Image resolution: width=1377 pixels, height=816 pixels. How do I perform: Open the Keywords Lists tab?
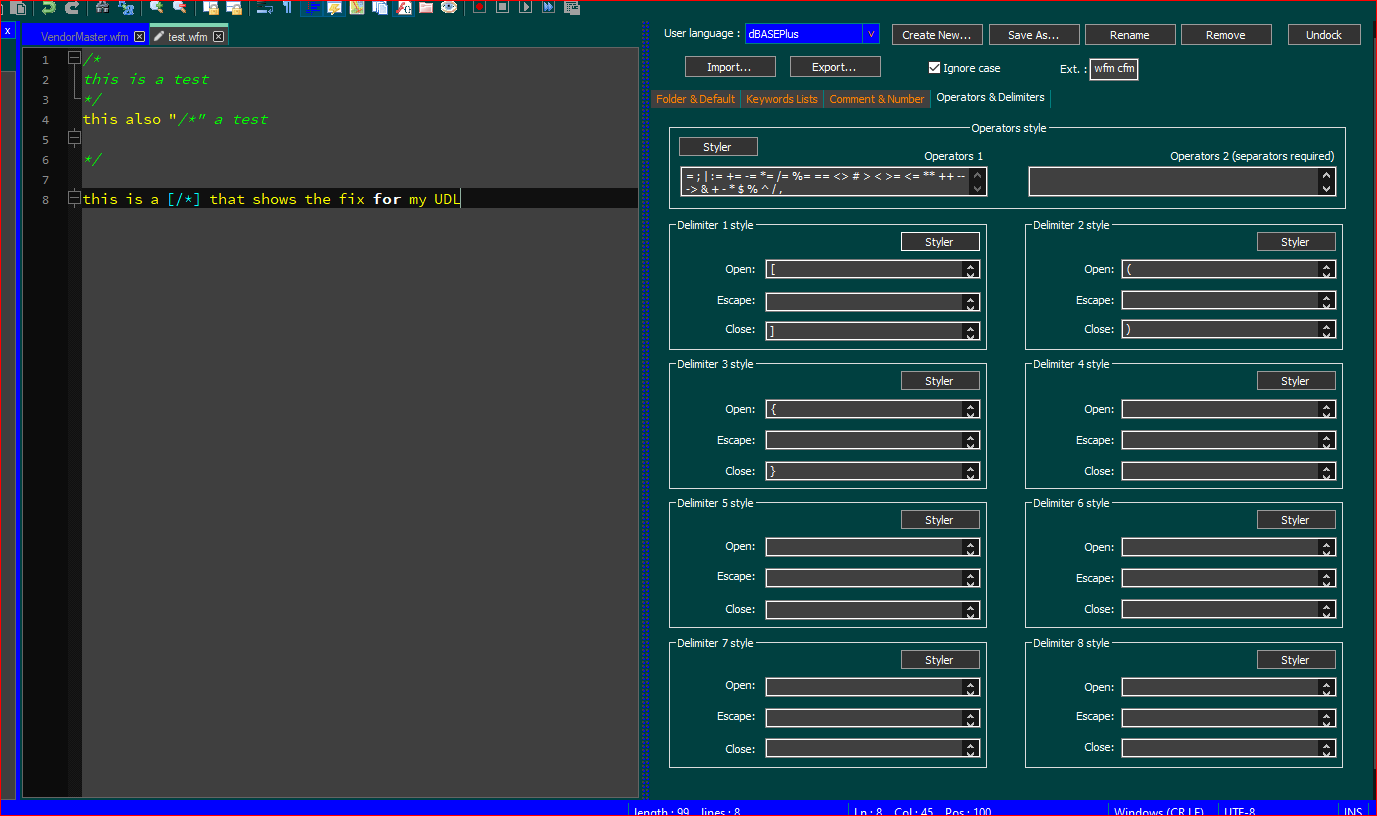pos(781,99)
